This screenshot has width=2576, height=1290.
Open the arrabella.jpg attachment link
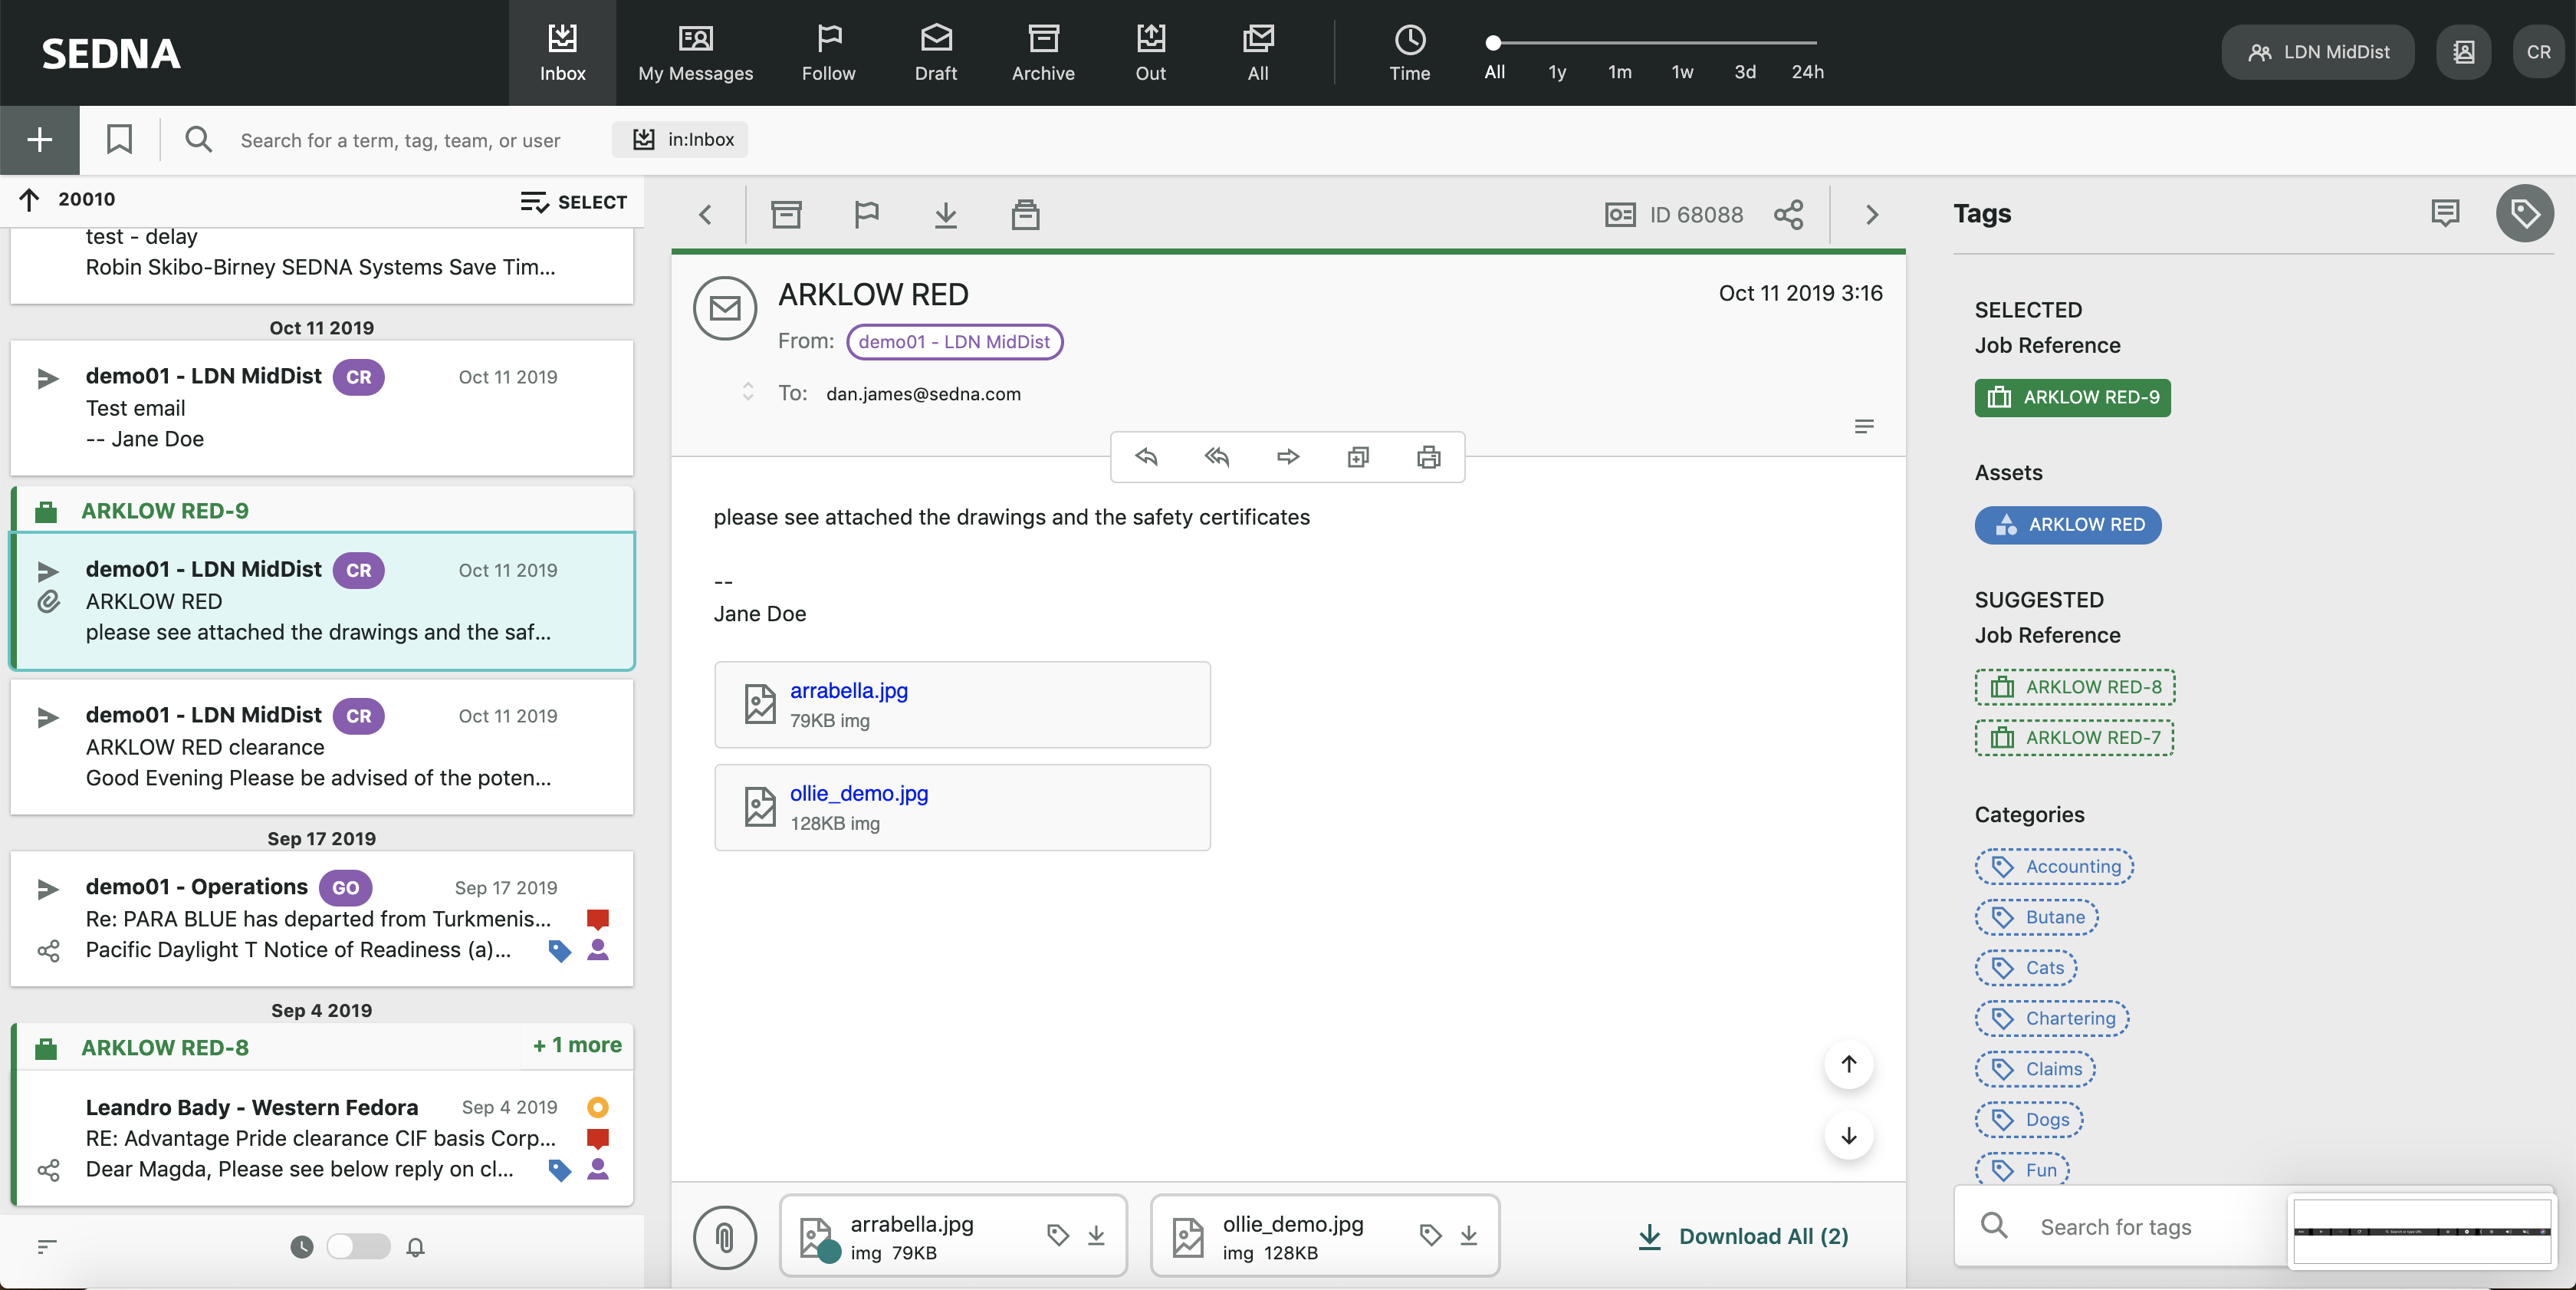pyautogui.click(x=848, y=690)
